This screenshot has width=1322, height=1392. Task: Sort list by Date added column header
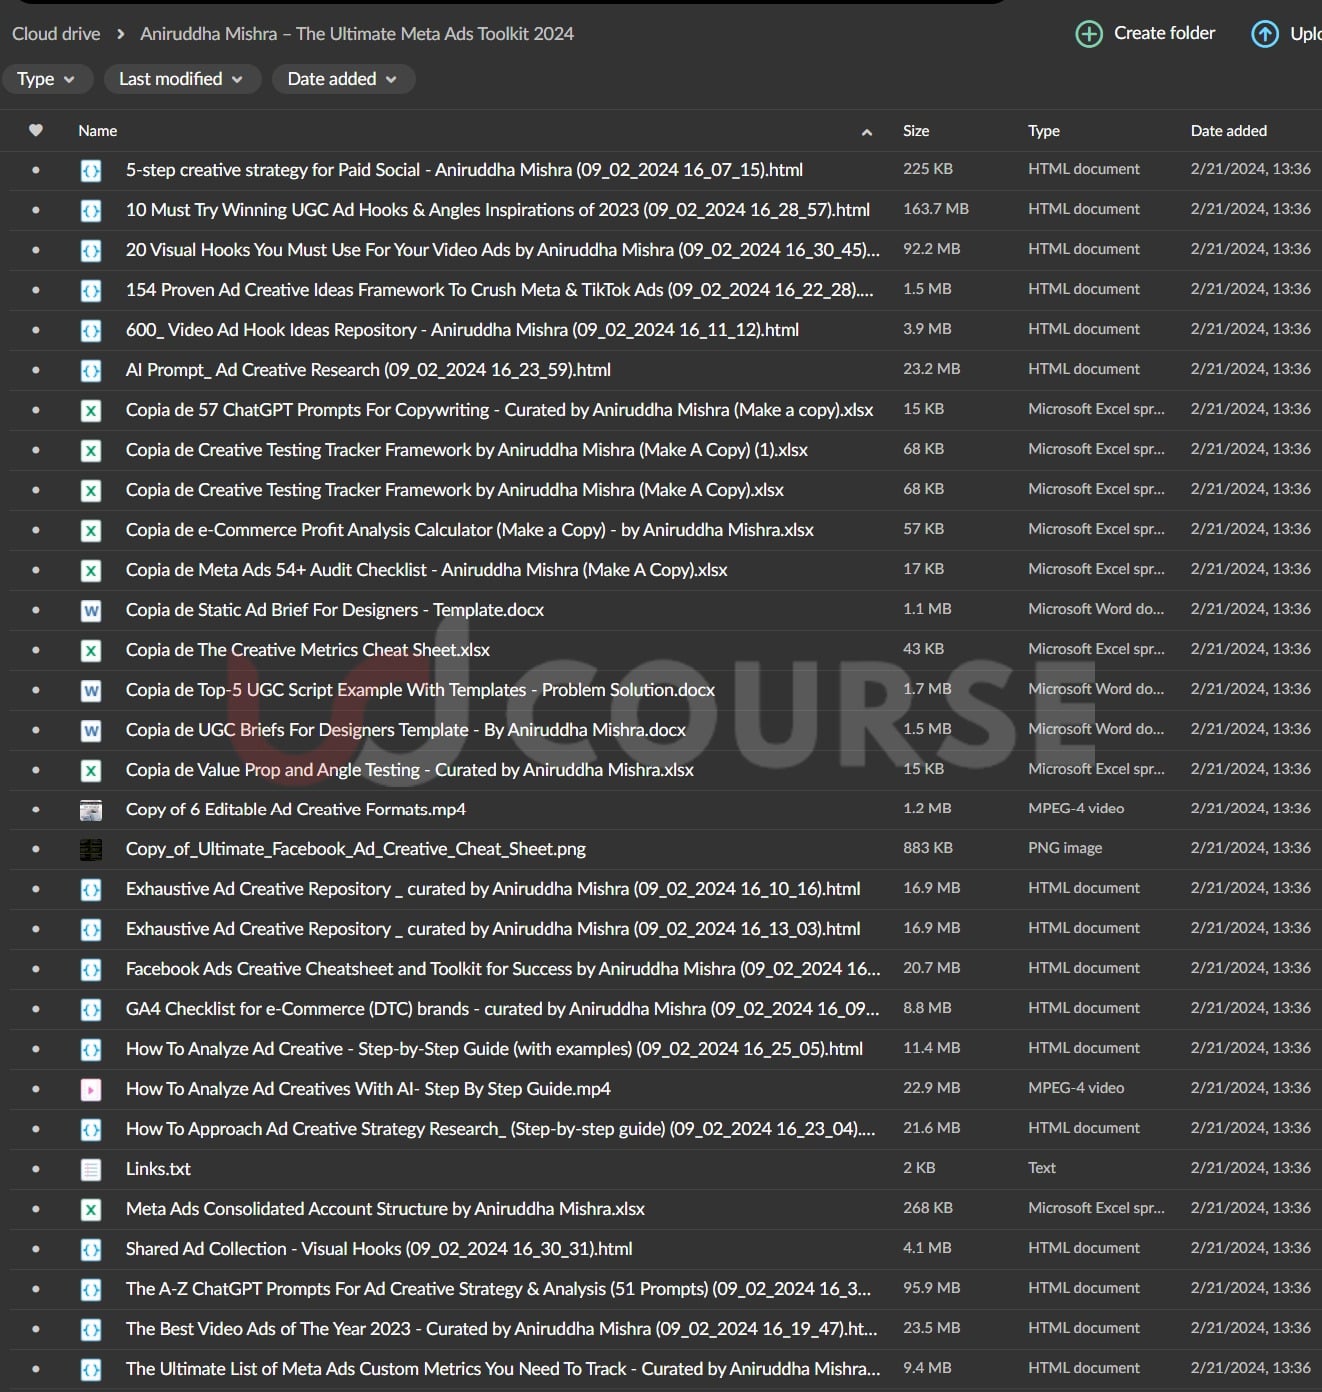pyautogui.click(x=1228, y=131)
